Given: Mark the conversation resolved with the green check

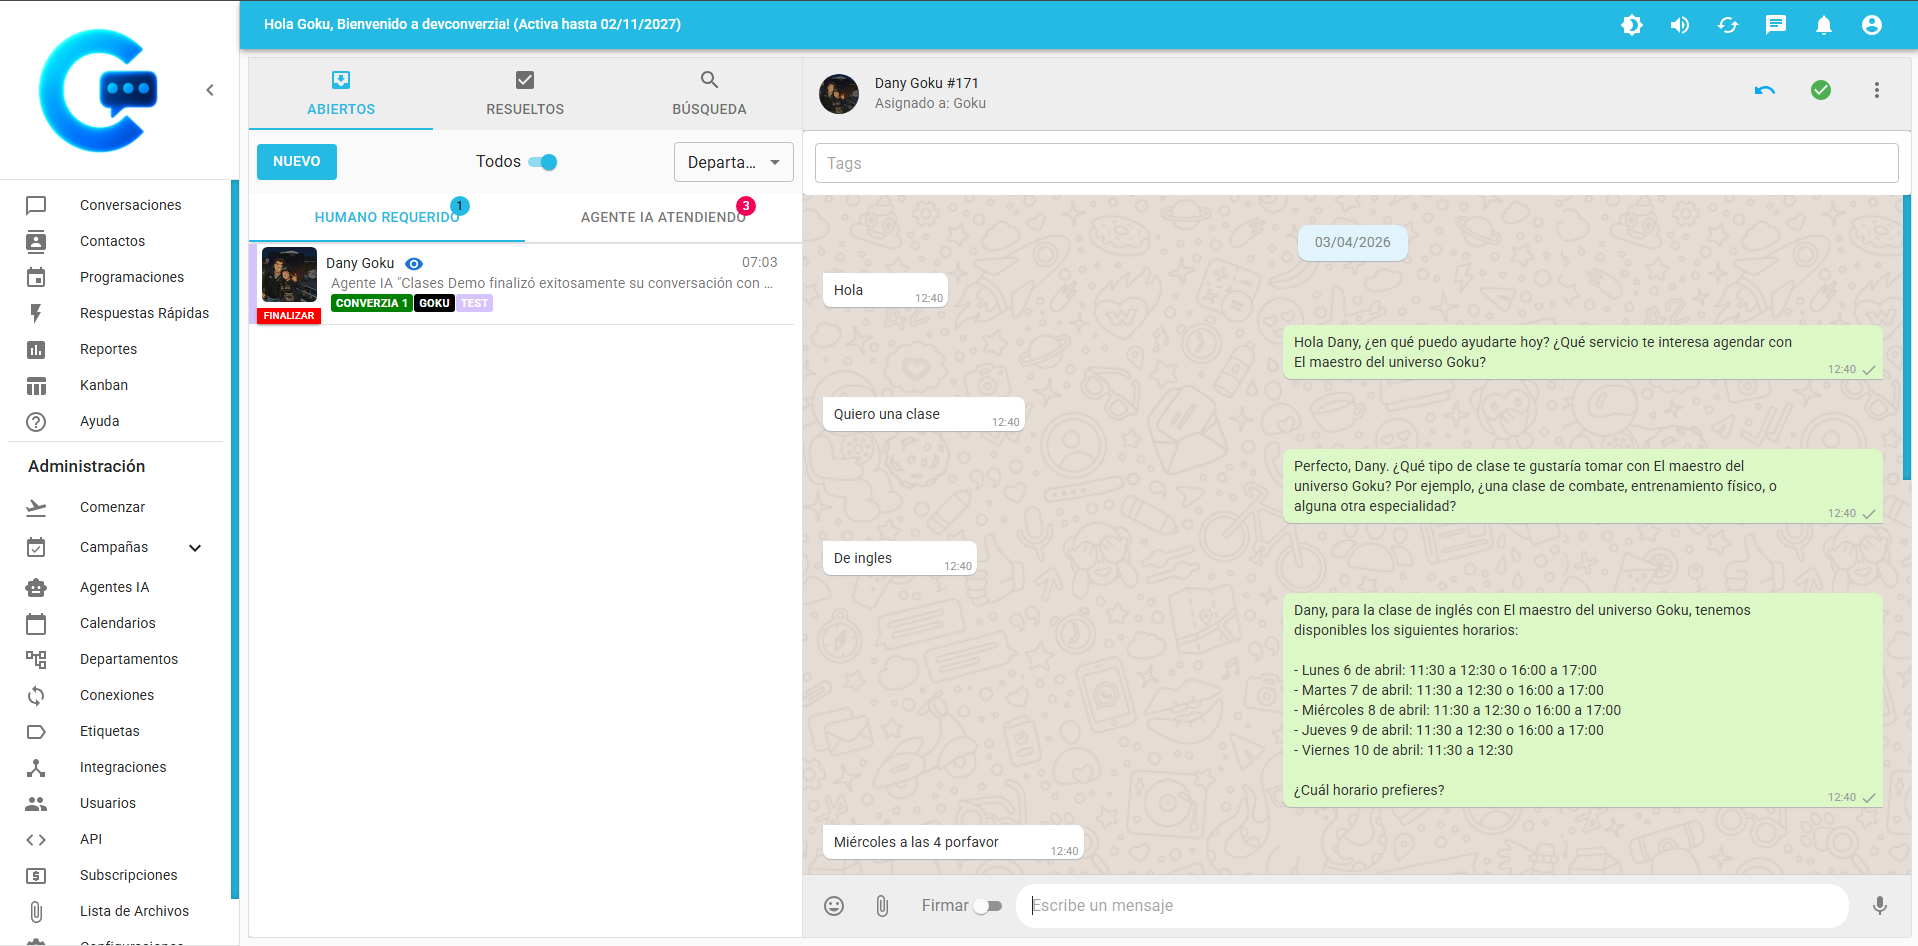Looking at the screenshot, I should [x=1820, y=90].
